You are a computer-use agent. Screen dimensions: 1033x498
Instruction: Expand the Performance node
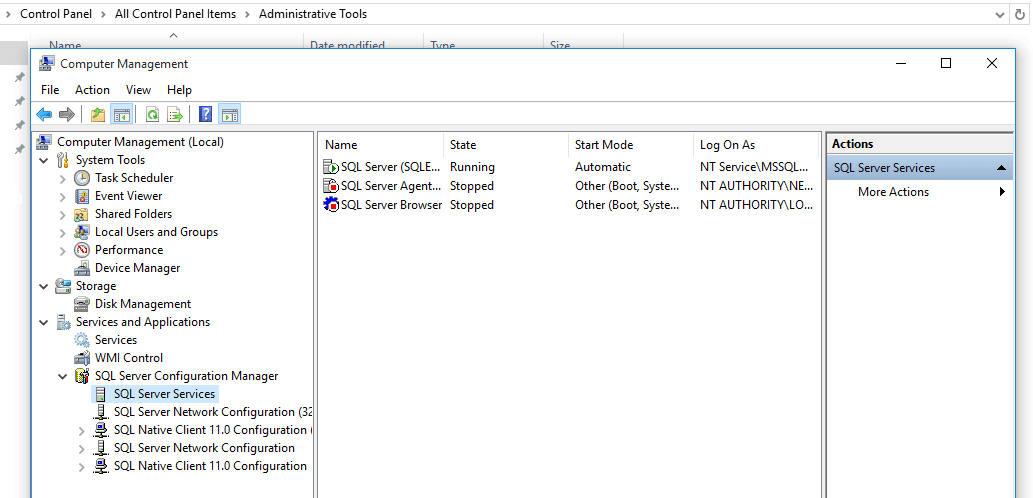63,250
